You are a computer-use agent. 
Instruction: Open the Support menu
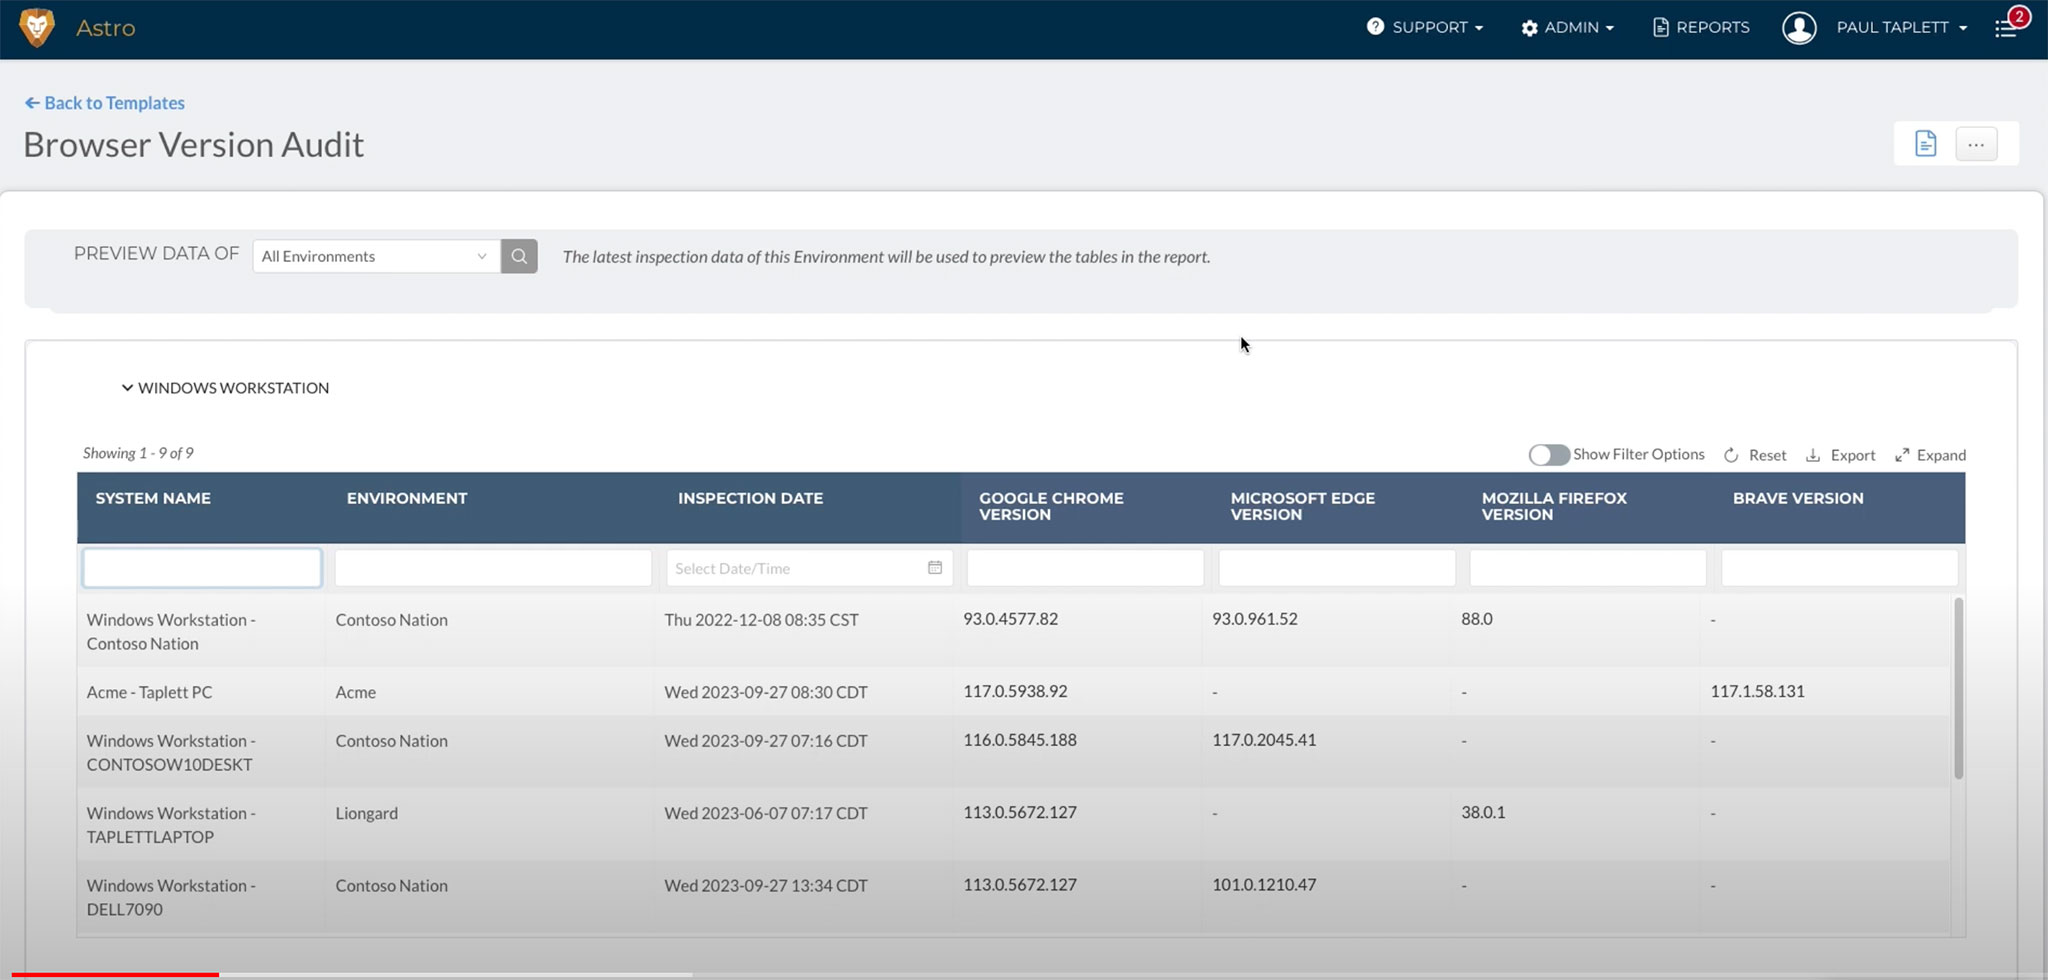[1425, 28]
